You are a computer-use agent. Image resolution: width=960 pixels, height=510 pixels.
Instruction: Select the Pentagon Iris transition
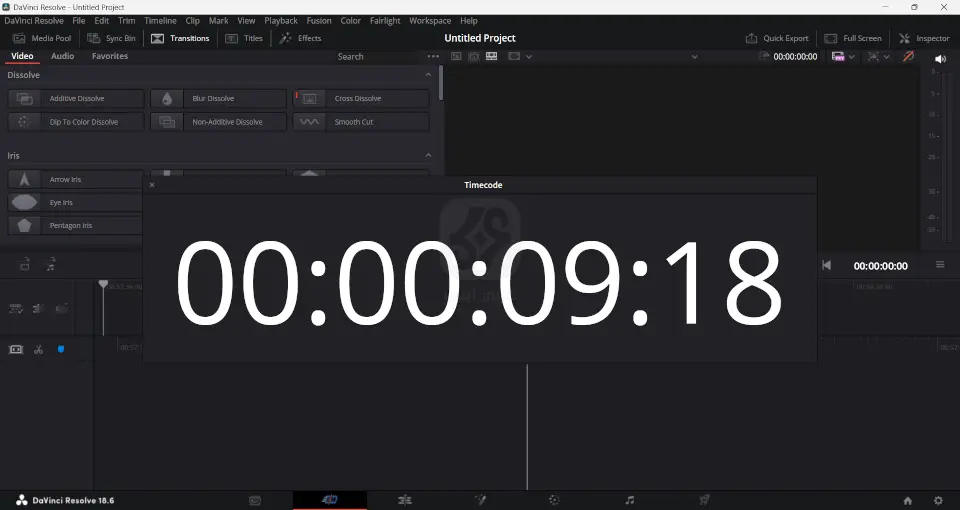76,225
